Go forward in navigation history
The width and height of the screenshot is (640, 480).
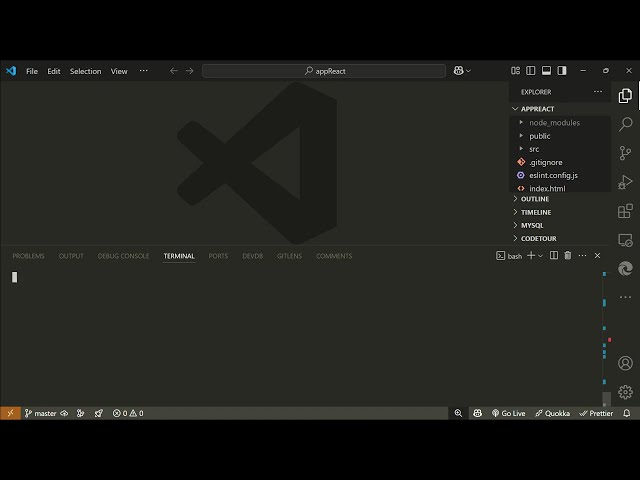(189, 71)
